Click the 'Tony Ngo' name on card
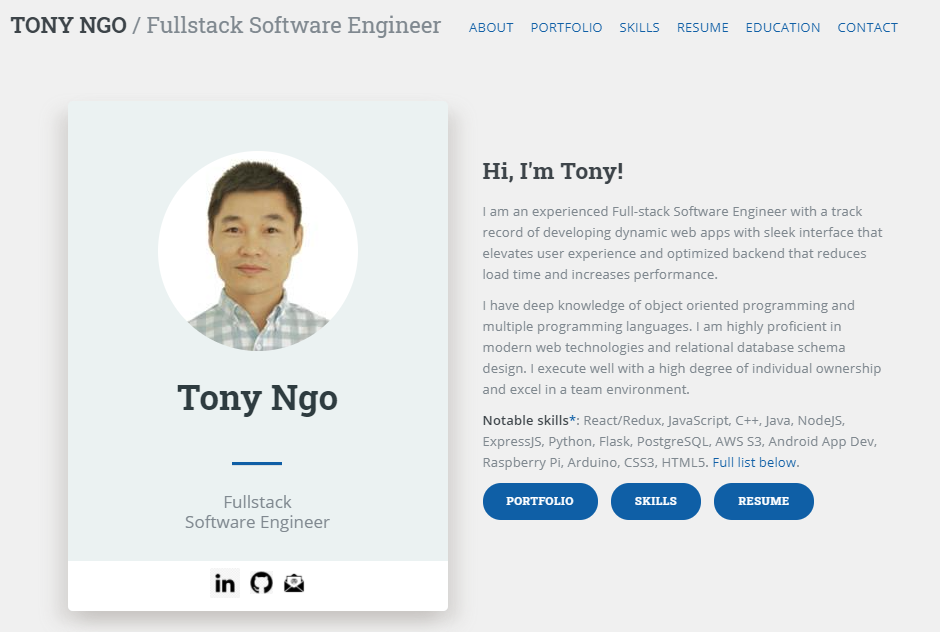The image size is (940, 632). click(x=257, y=397)
